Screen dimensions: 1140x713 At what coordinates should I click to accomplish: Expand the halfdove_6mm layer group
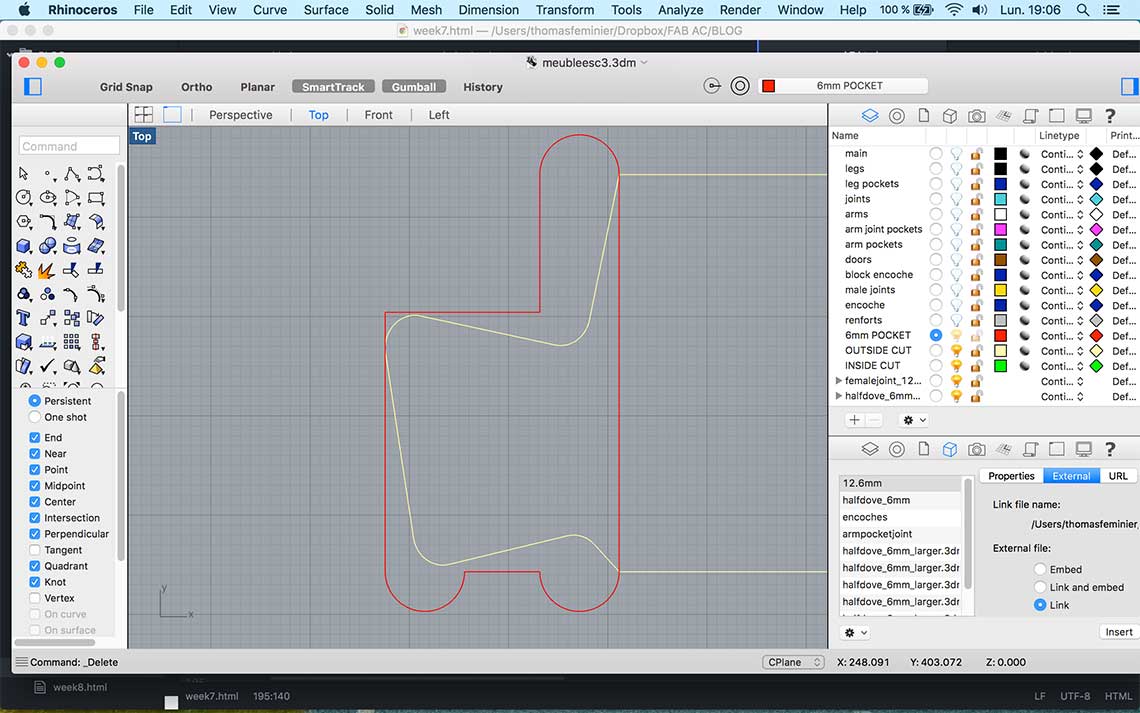[x=838, y=396]
